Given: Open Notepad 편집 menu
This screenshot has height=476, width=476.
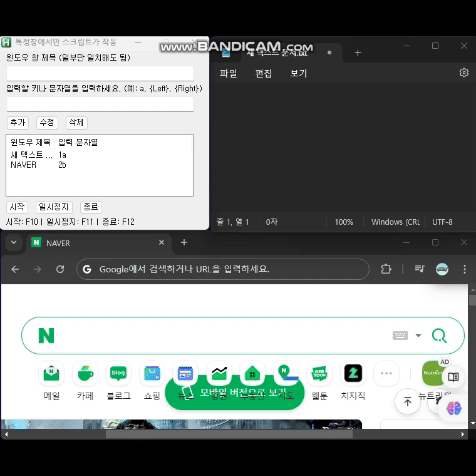Looking at the screenshot, I should [x=263, y=73].
